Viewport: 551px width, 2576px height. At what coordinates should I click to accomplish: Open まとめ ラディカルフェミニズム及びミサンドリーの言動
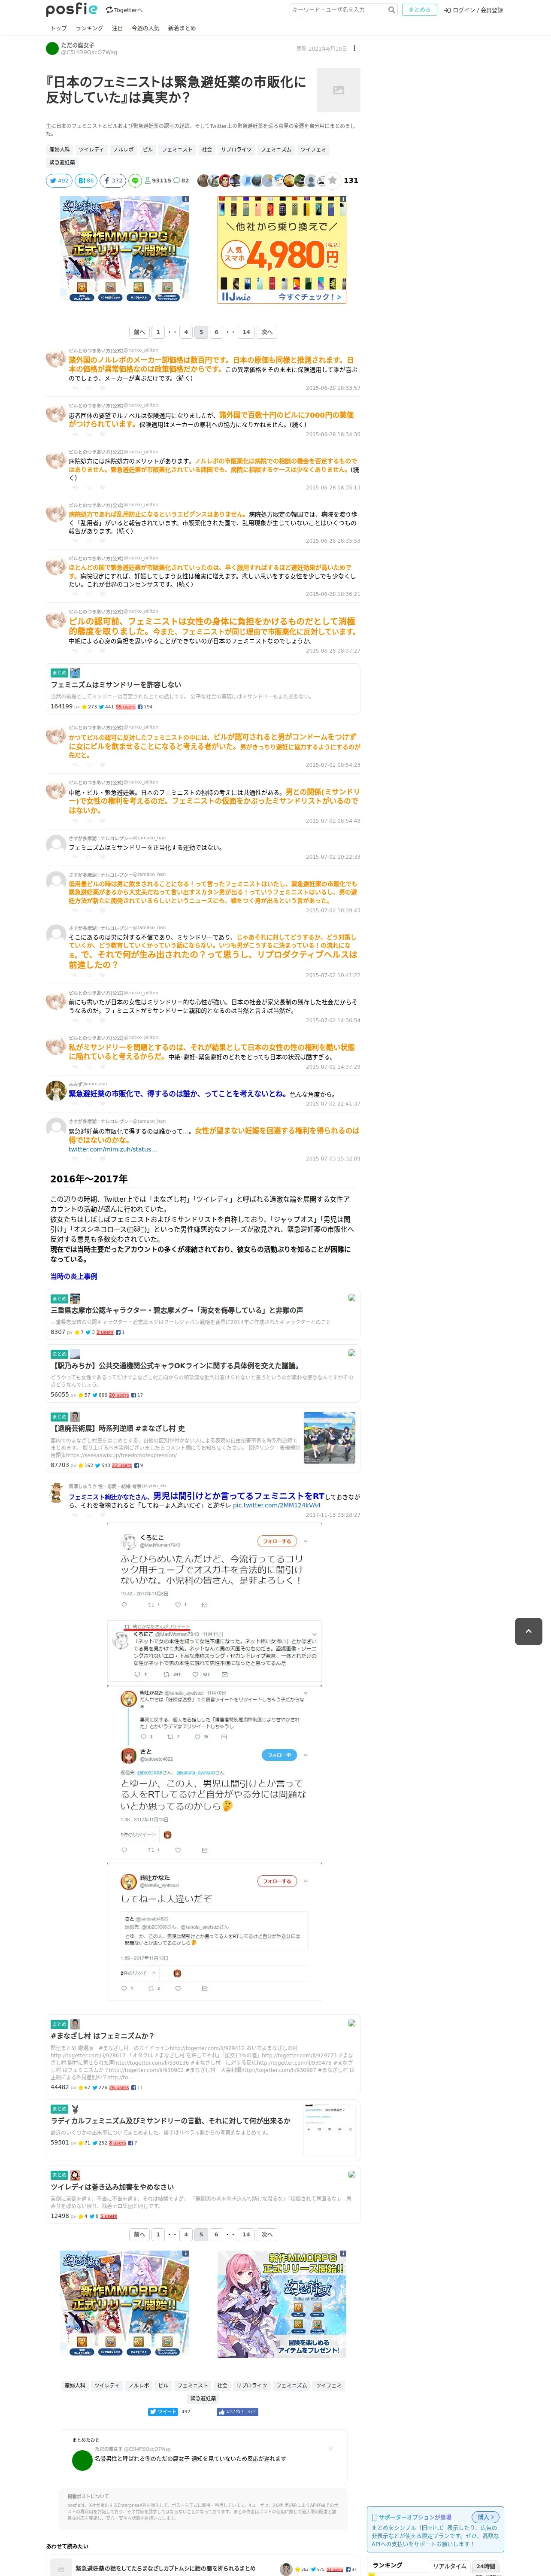coord(170,2120)
